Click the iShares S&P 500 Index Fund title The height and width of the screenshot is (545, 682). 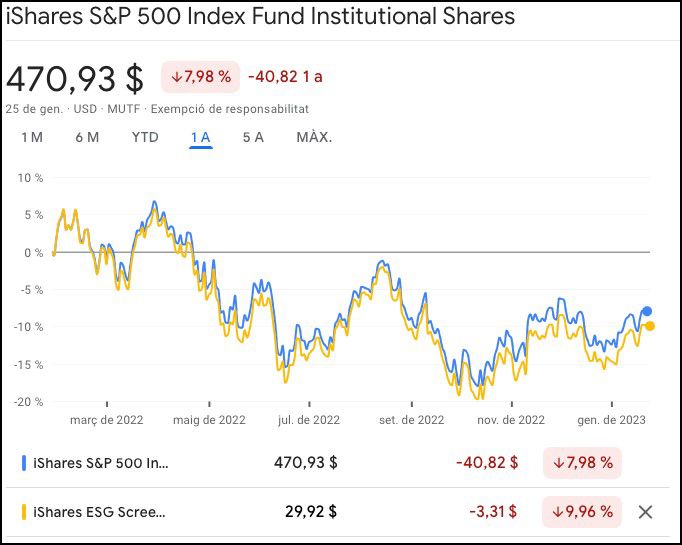tap(261, 17)
